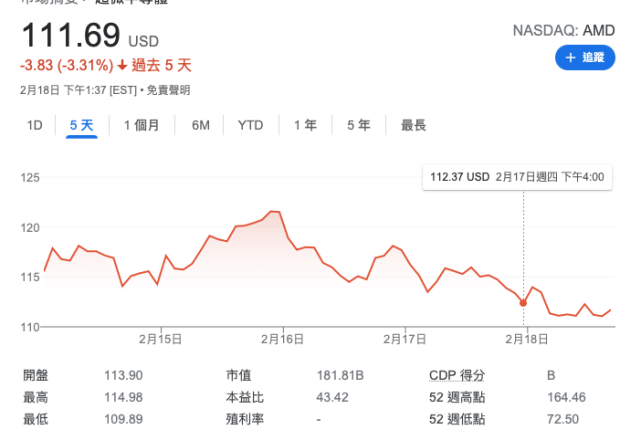
Task: Click the 2月18日 axis label
Action: (527, 339)
